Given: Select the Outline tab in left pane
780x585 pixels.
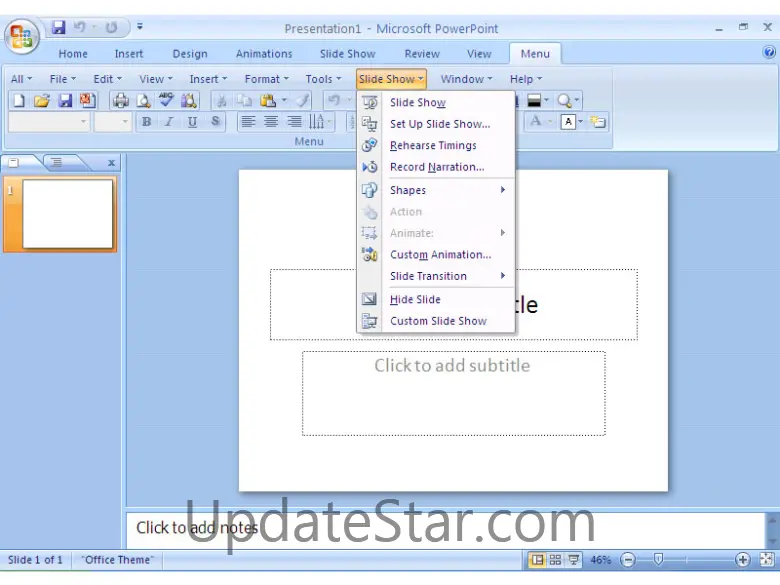Looking at the screenshot, I should (x=57, y=163).
